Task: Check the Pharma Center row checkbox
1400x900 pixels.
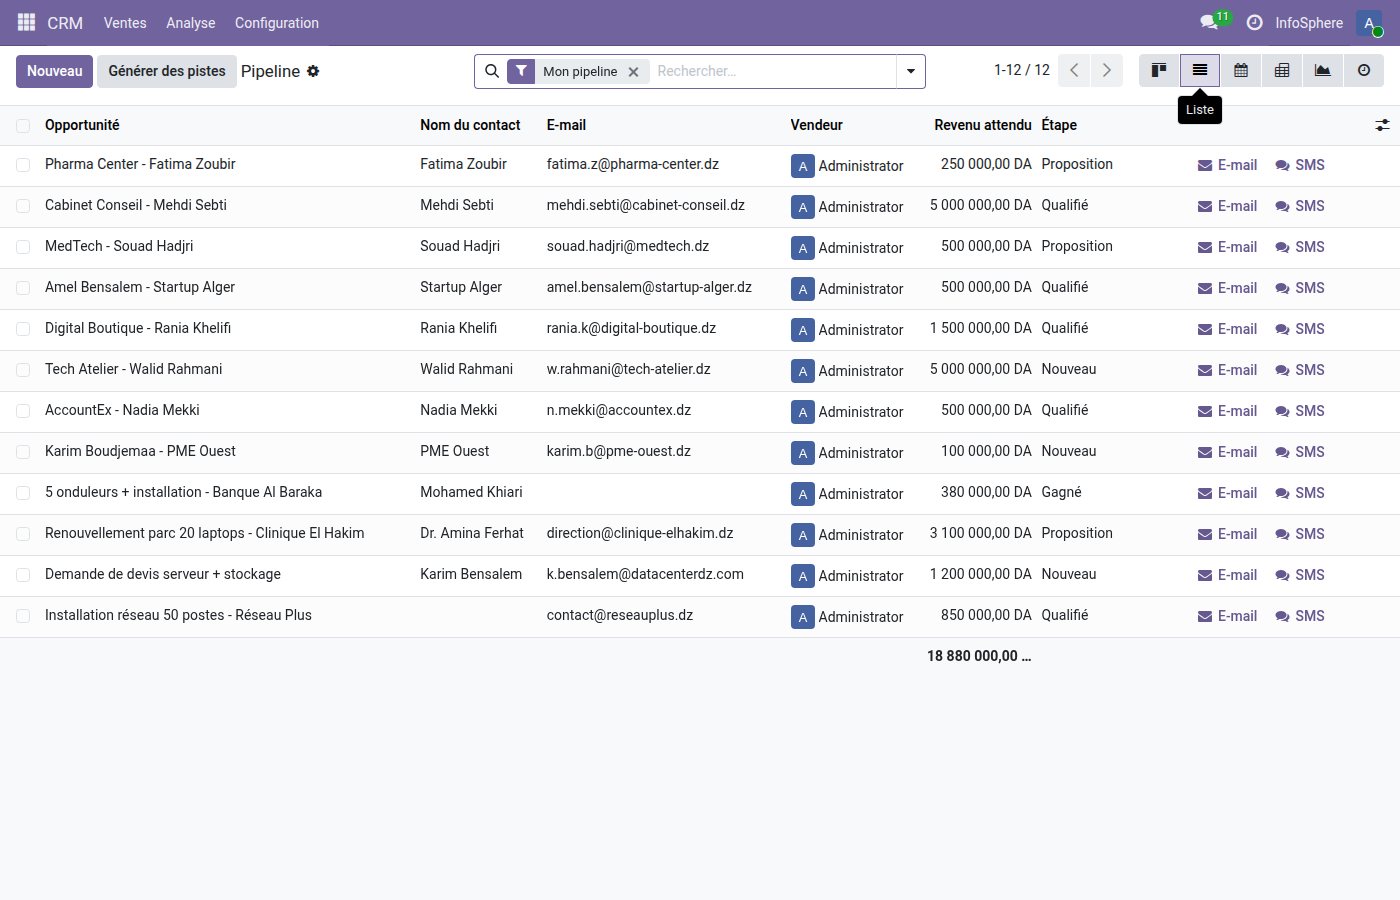Action: pos(23,165)
